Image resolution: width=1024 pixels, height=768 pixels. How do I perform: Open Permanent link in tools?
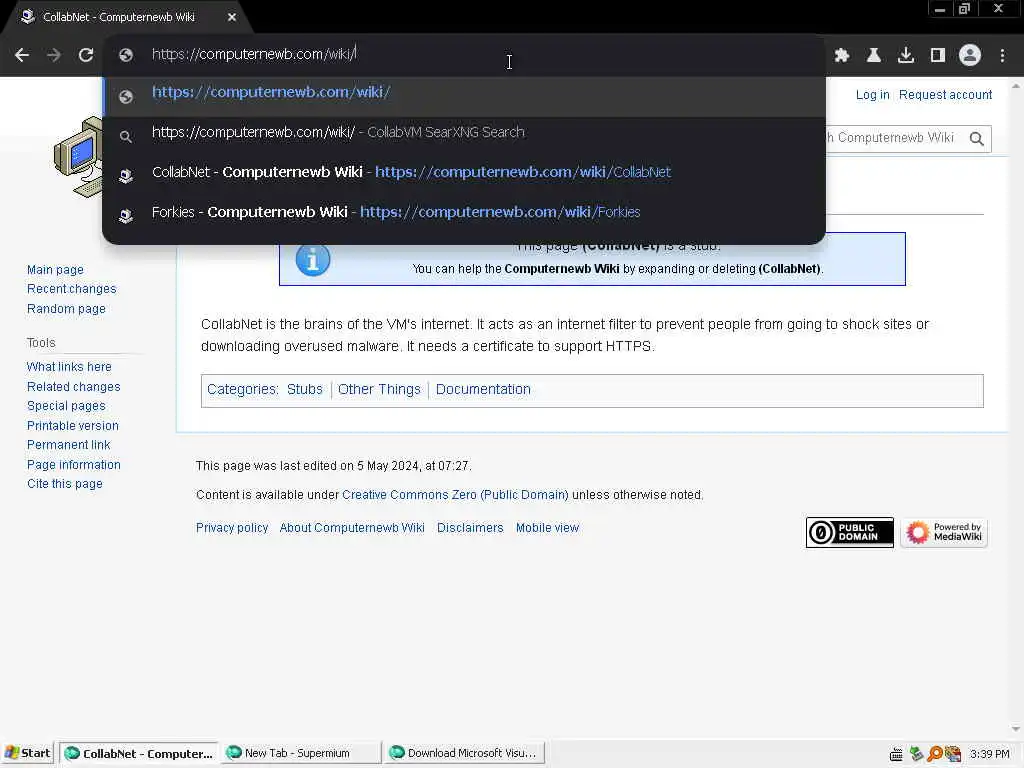[x=68, y=445]
